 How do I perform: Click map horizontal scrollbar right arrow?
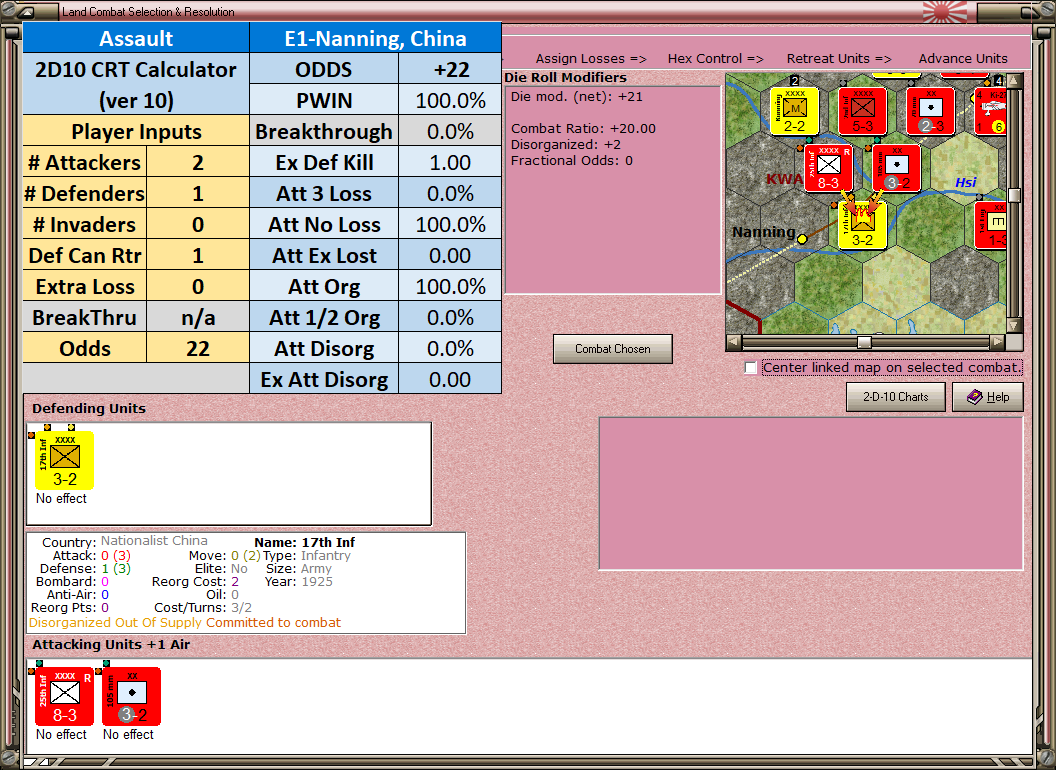pyautogui.click(x=997, y=342)
